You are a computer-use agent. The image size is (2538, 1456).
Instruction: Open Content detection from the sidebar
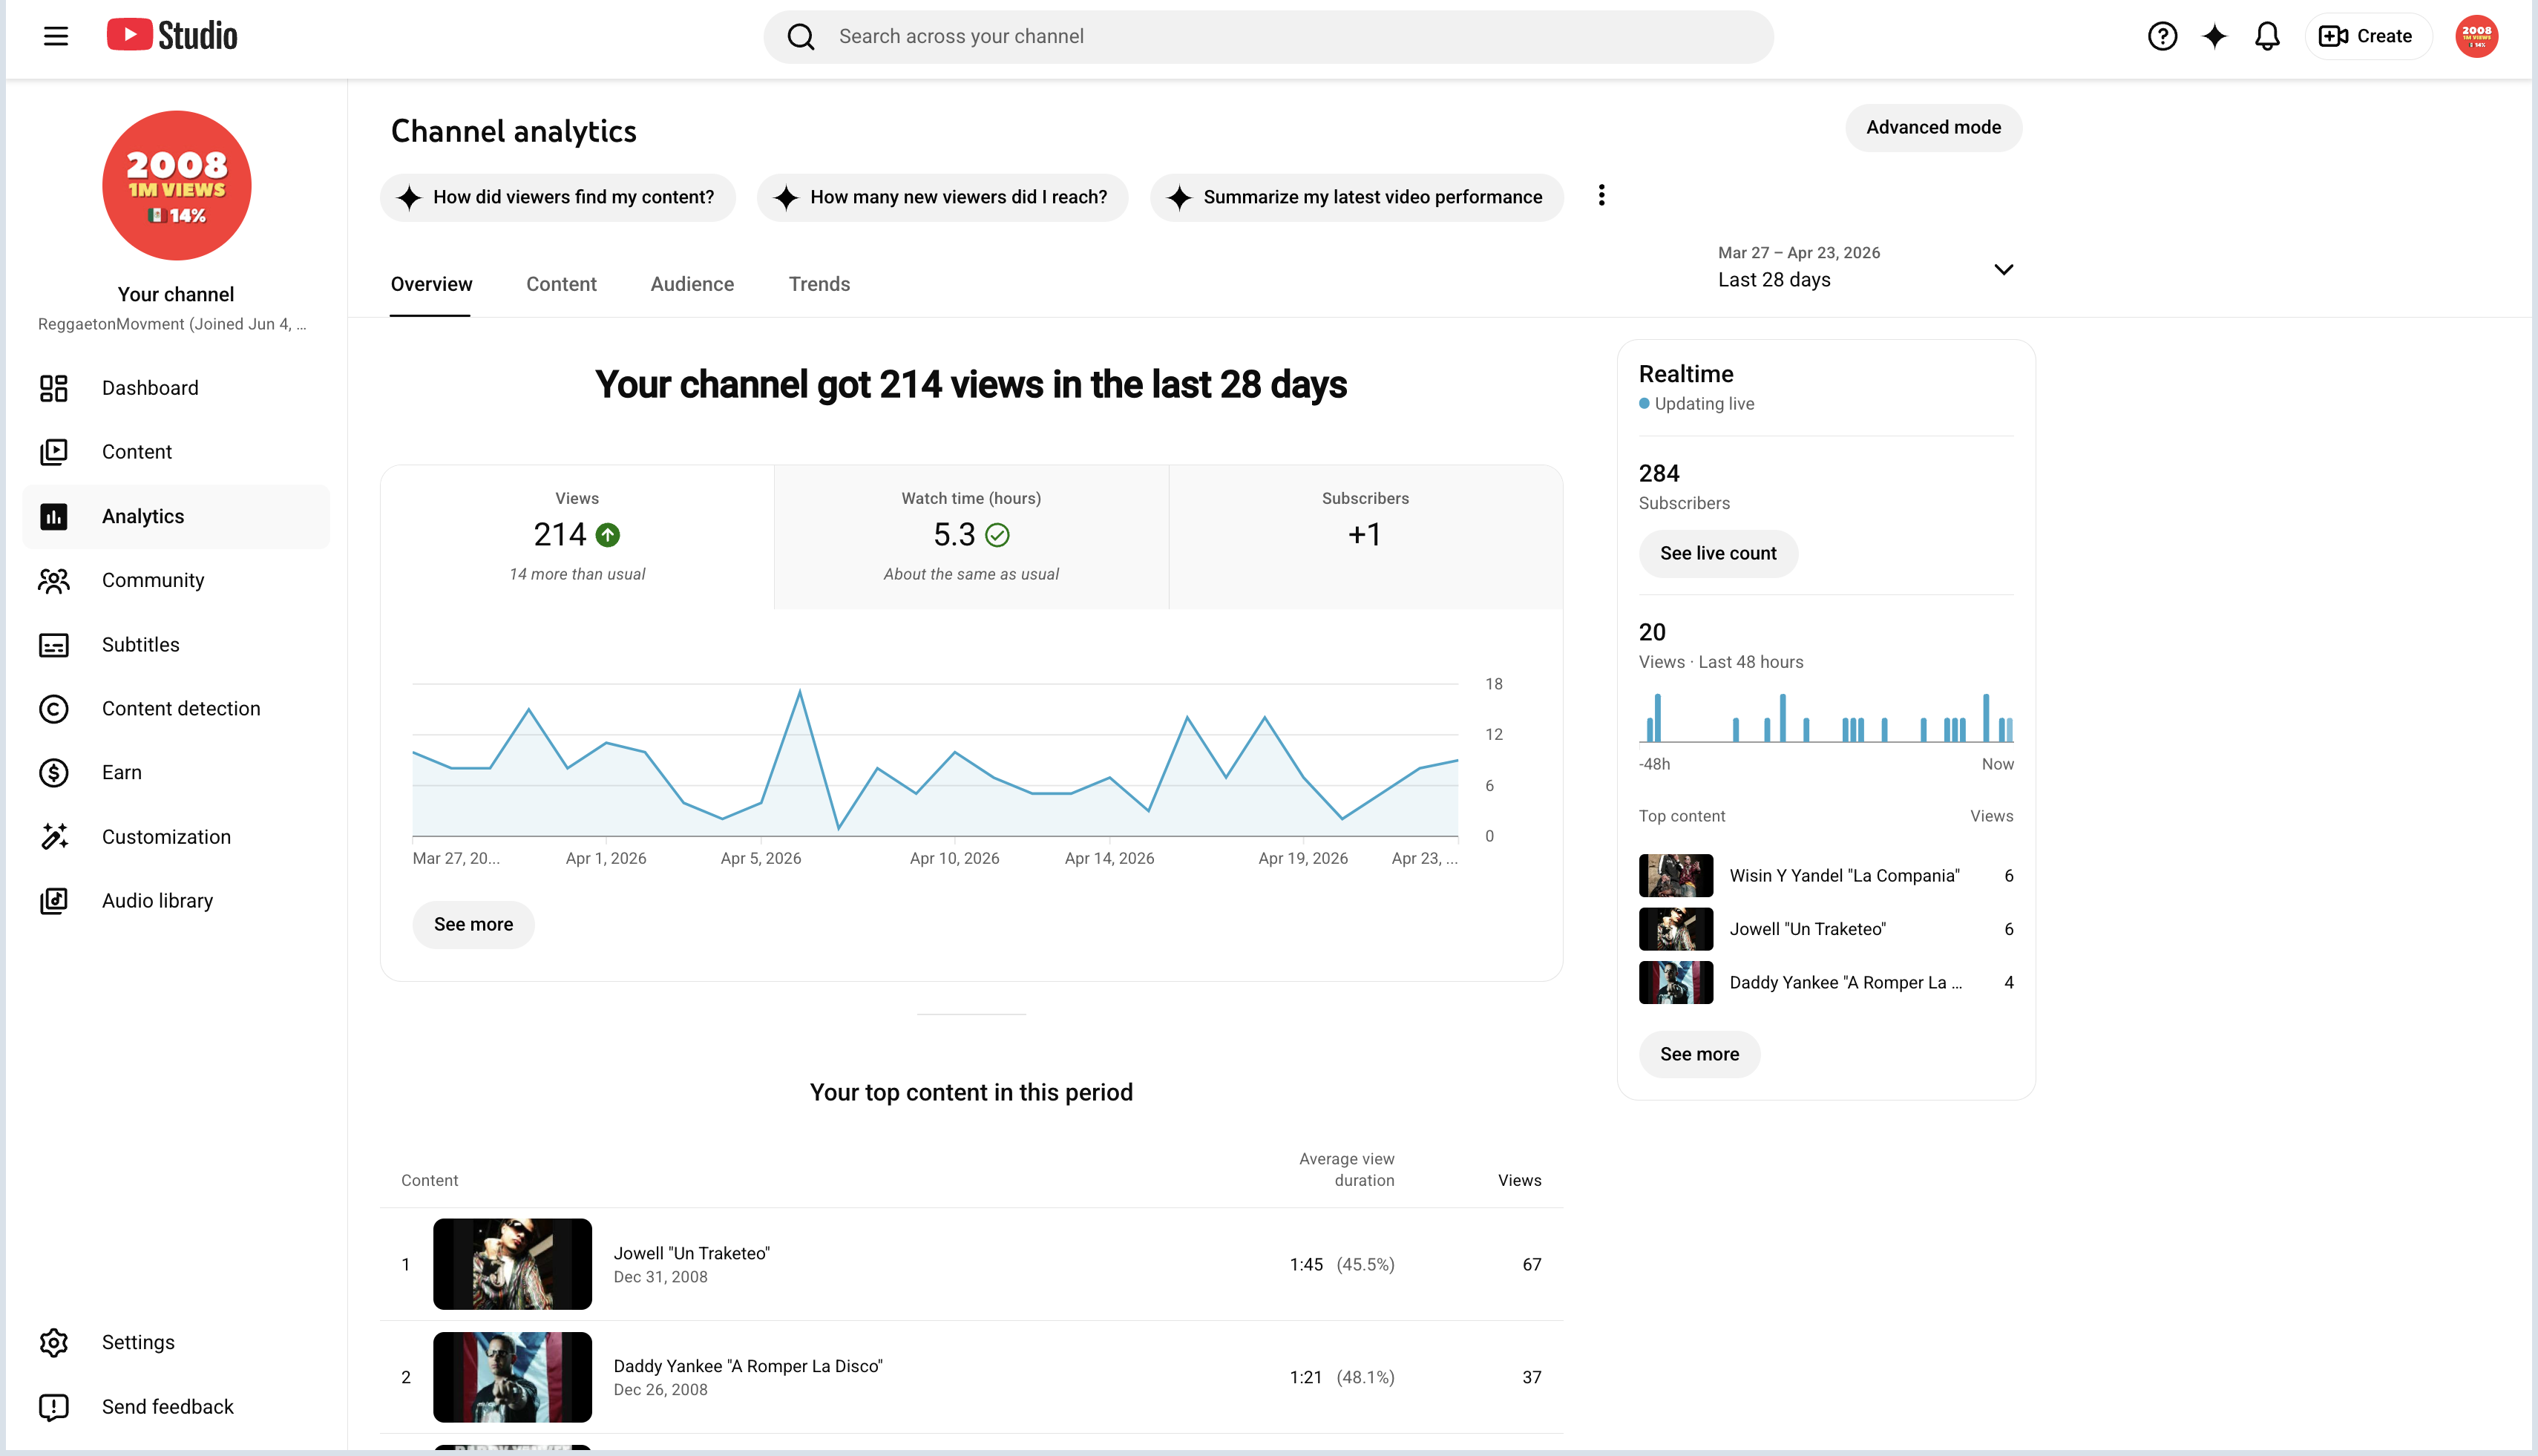pyautogui.click(x=176, y=709)
